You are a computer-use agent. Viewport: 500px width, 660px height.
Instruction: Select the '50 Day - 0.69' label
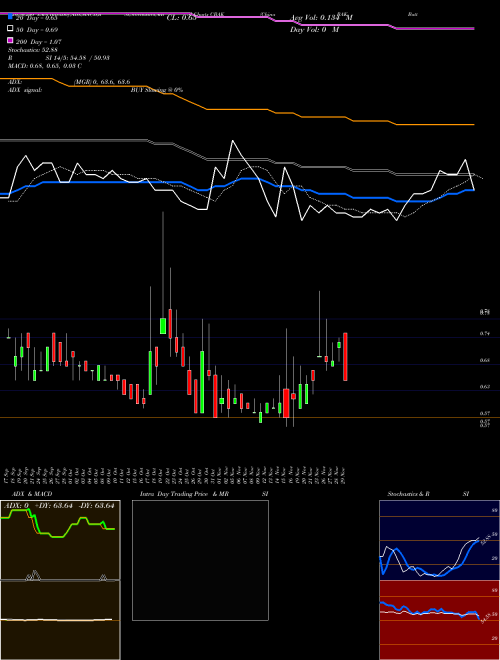[37, 30]
